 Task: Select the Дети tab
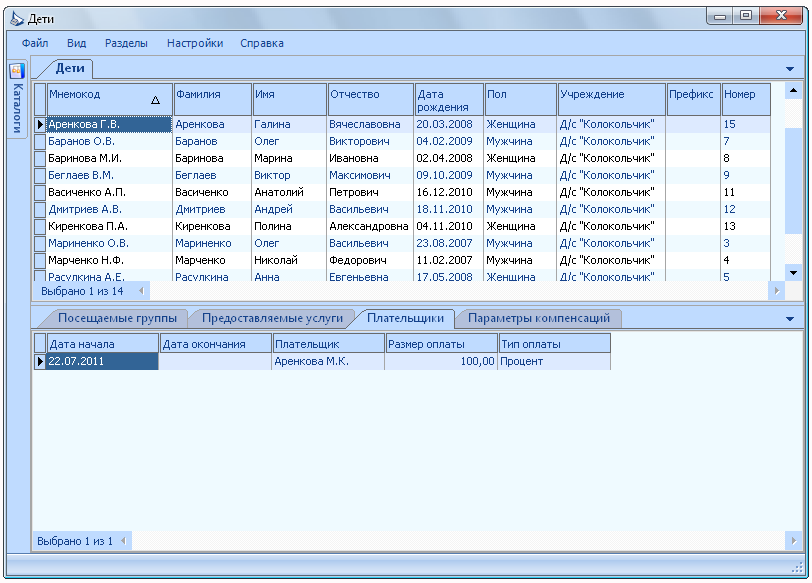pos(69,68)
